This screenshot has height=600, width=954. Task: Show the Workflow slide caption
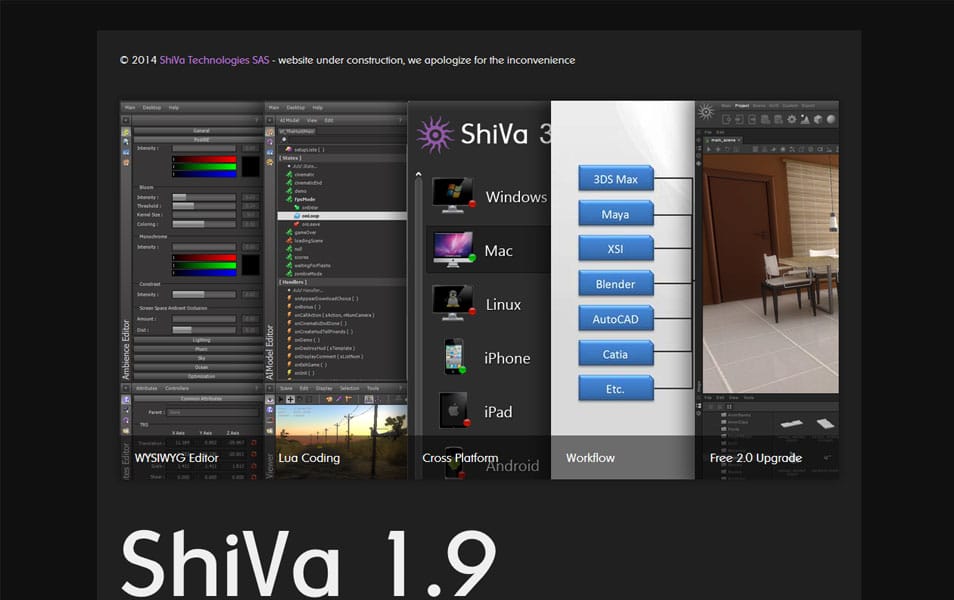click(x=590, y=458)
